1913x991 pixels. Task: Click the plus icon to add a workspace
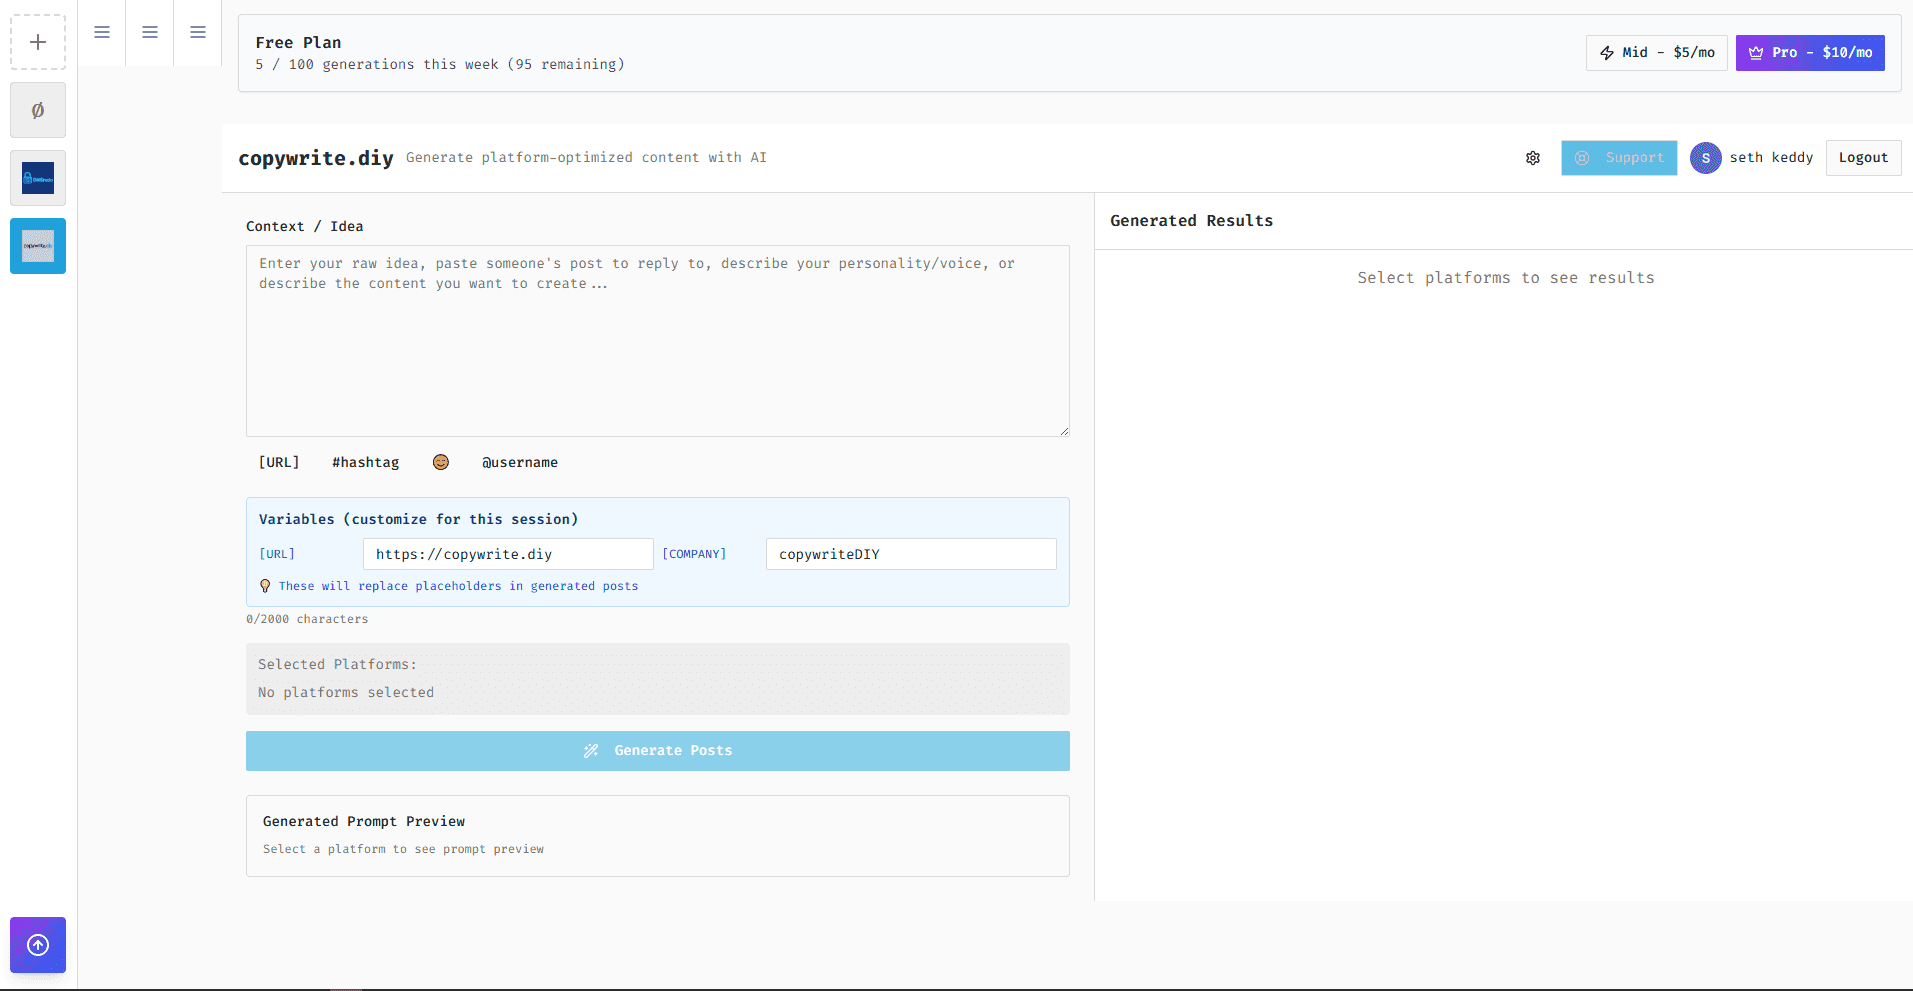[38, 42]
